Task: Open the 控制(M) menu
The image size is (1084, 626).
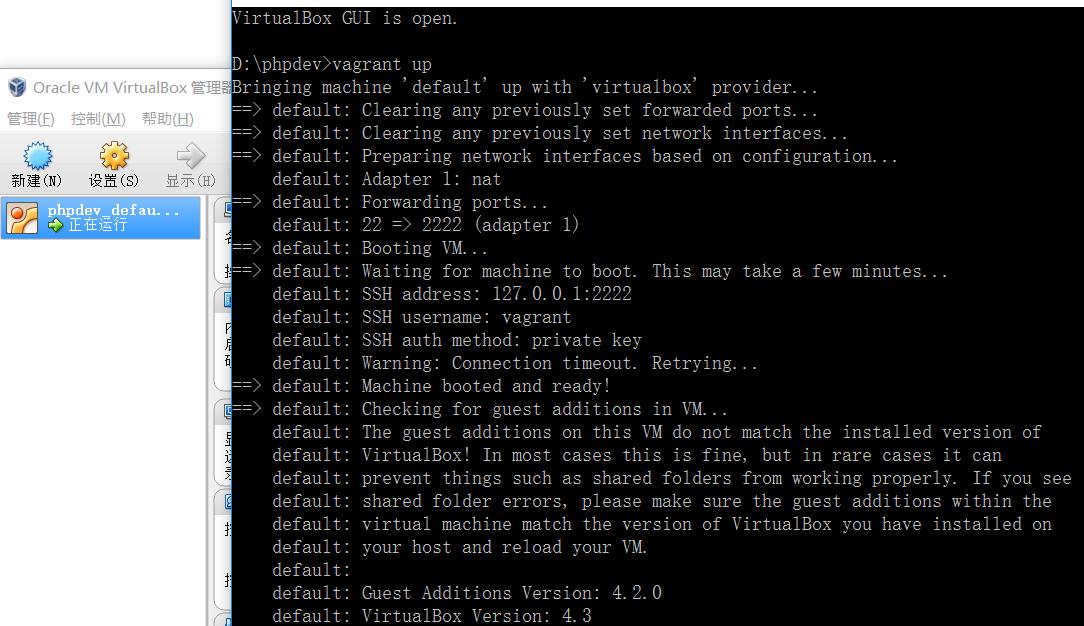Action: click(x=98, y=119)
